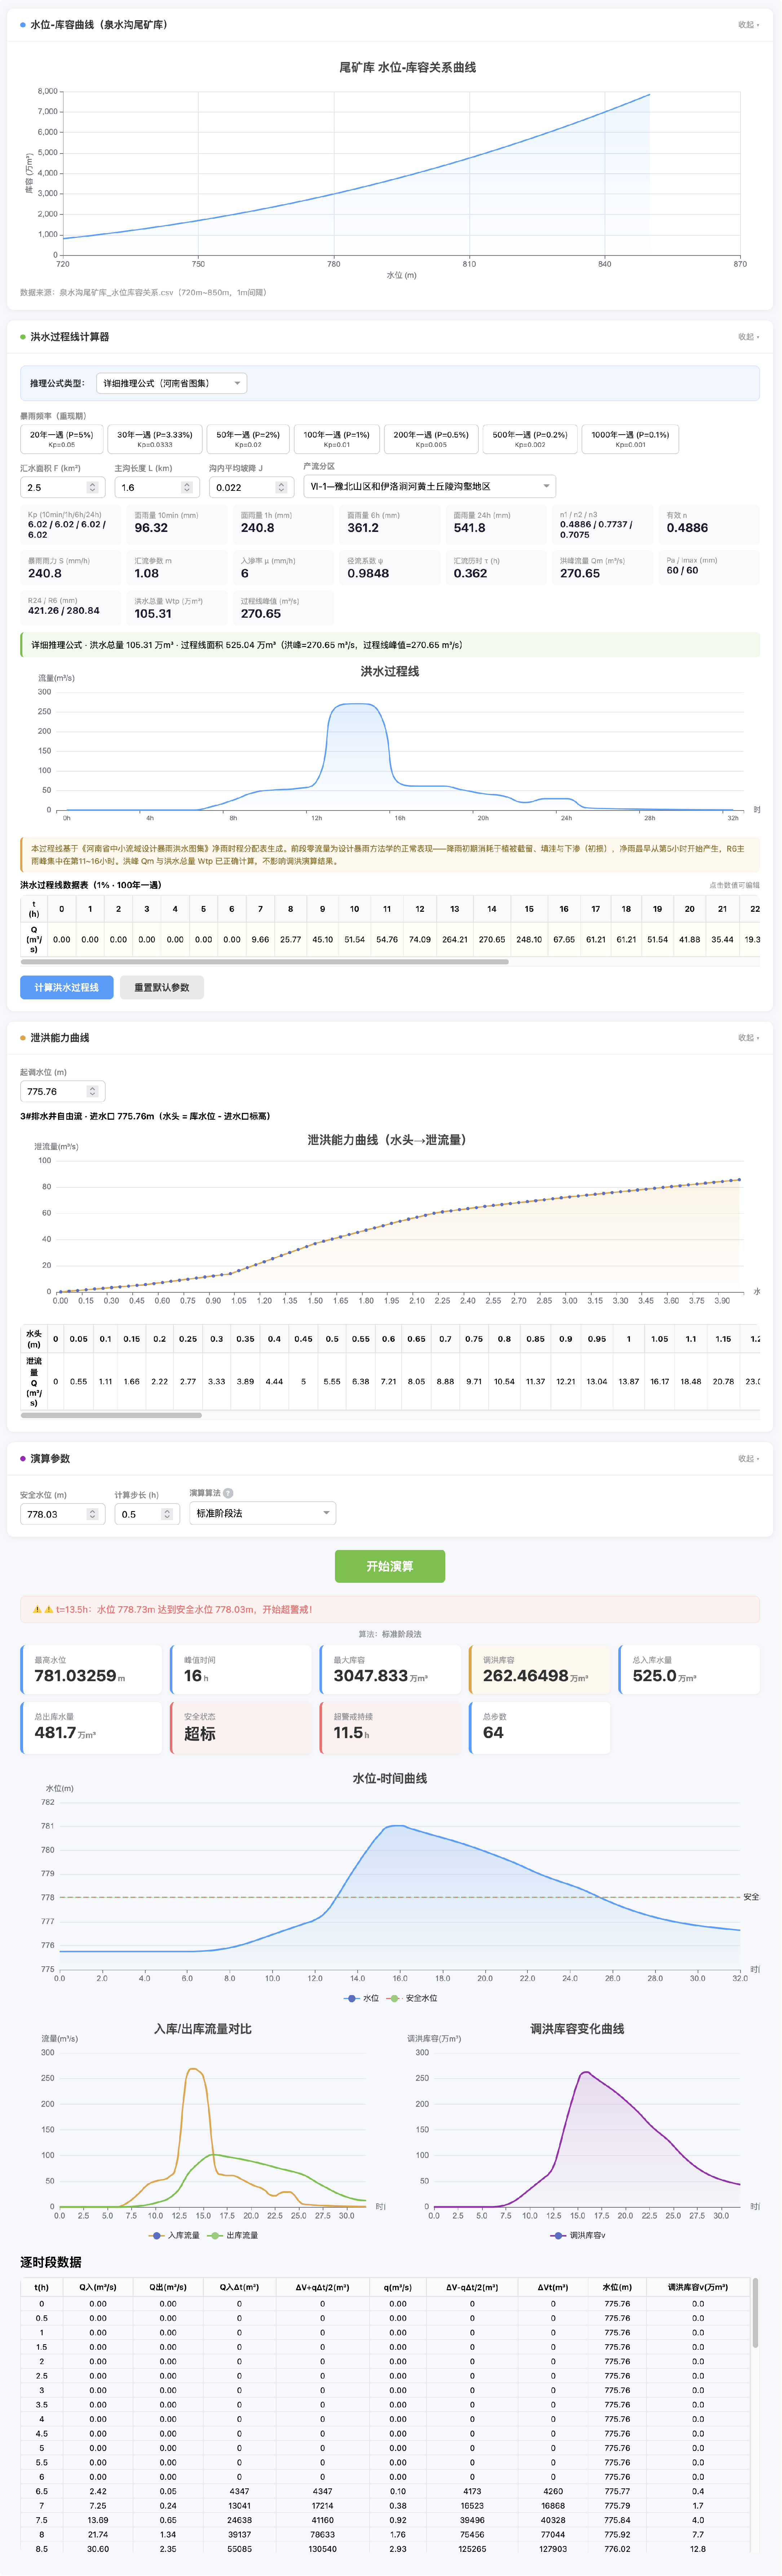Toggle the 出库流量 legend entry
This screenshot has width=782, height=2576.
[x=233, y=2235]
